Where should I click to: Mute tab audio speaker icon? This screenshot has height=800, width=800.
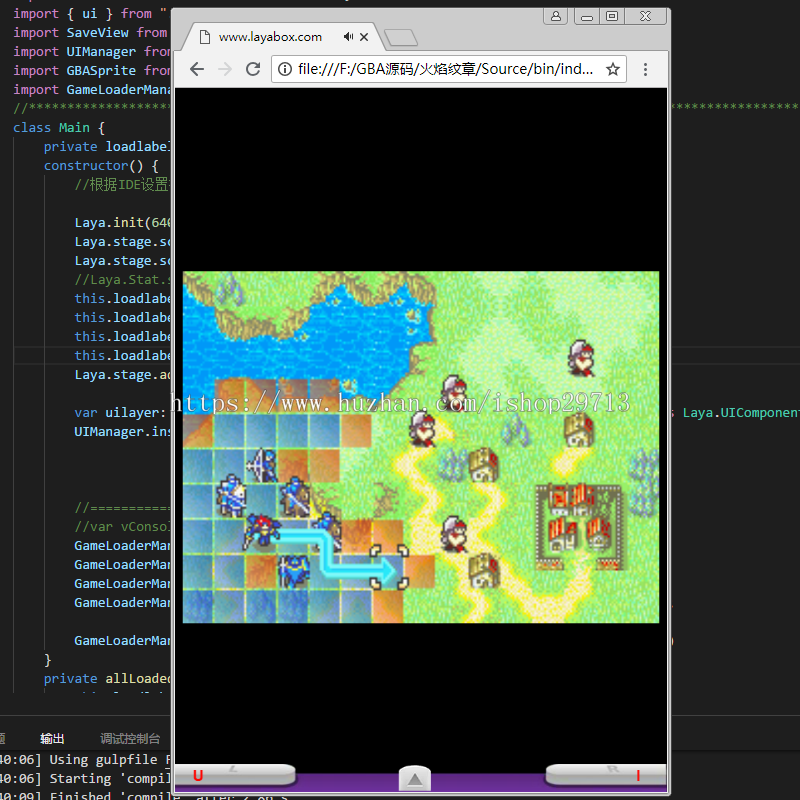pyautogui.click(x=348, y=37)
